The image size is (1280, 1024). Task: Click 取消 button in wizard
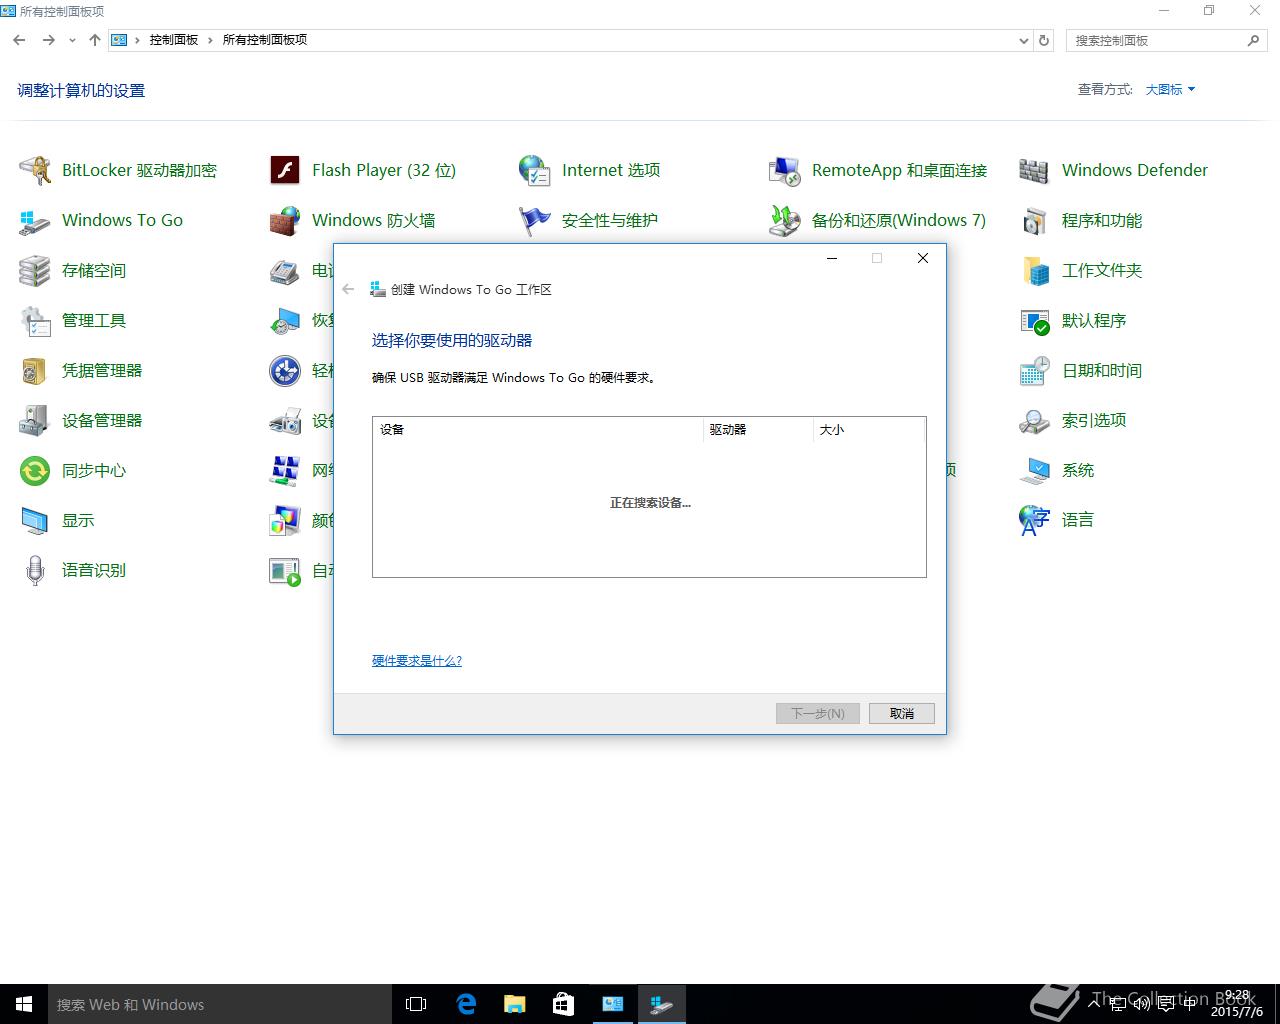(902, 713)
